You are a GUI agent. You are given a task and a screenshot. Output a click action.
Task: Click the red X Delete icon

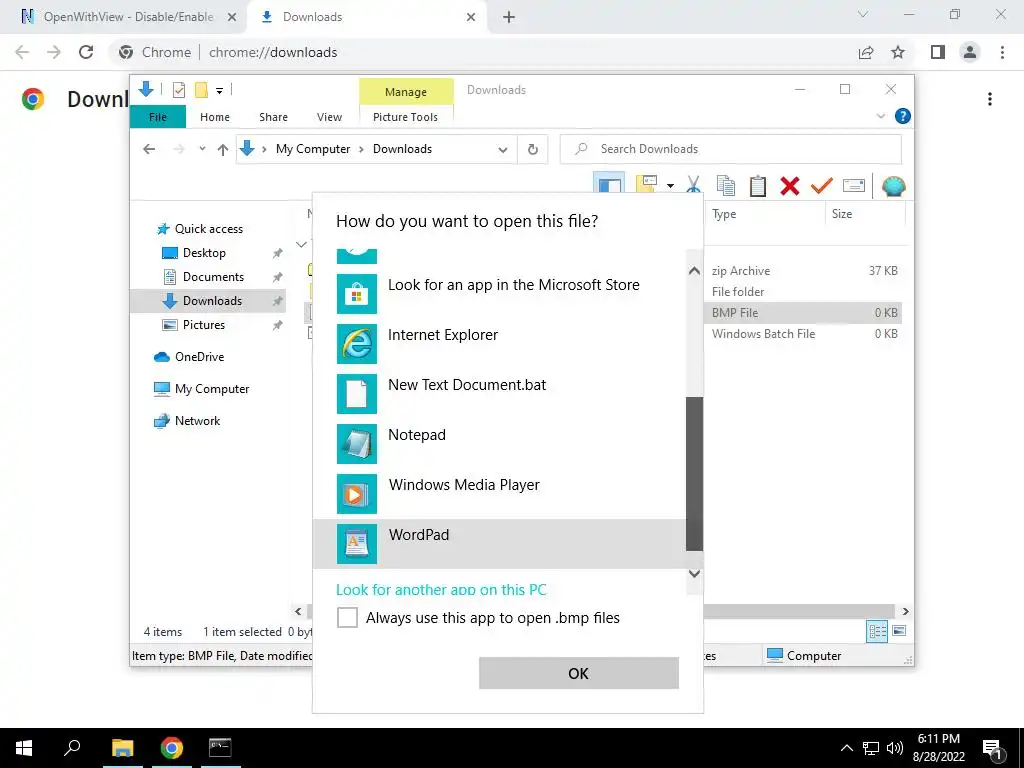pyautogui.click(x=790, y=185)
